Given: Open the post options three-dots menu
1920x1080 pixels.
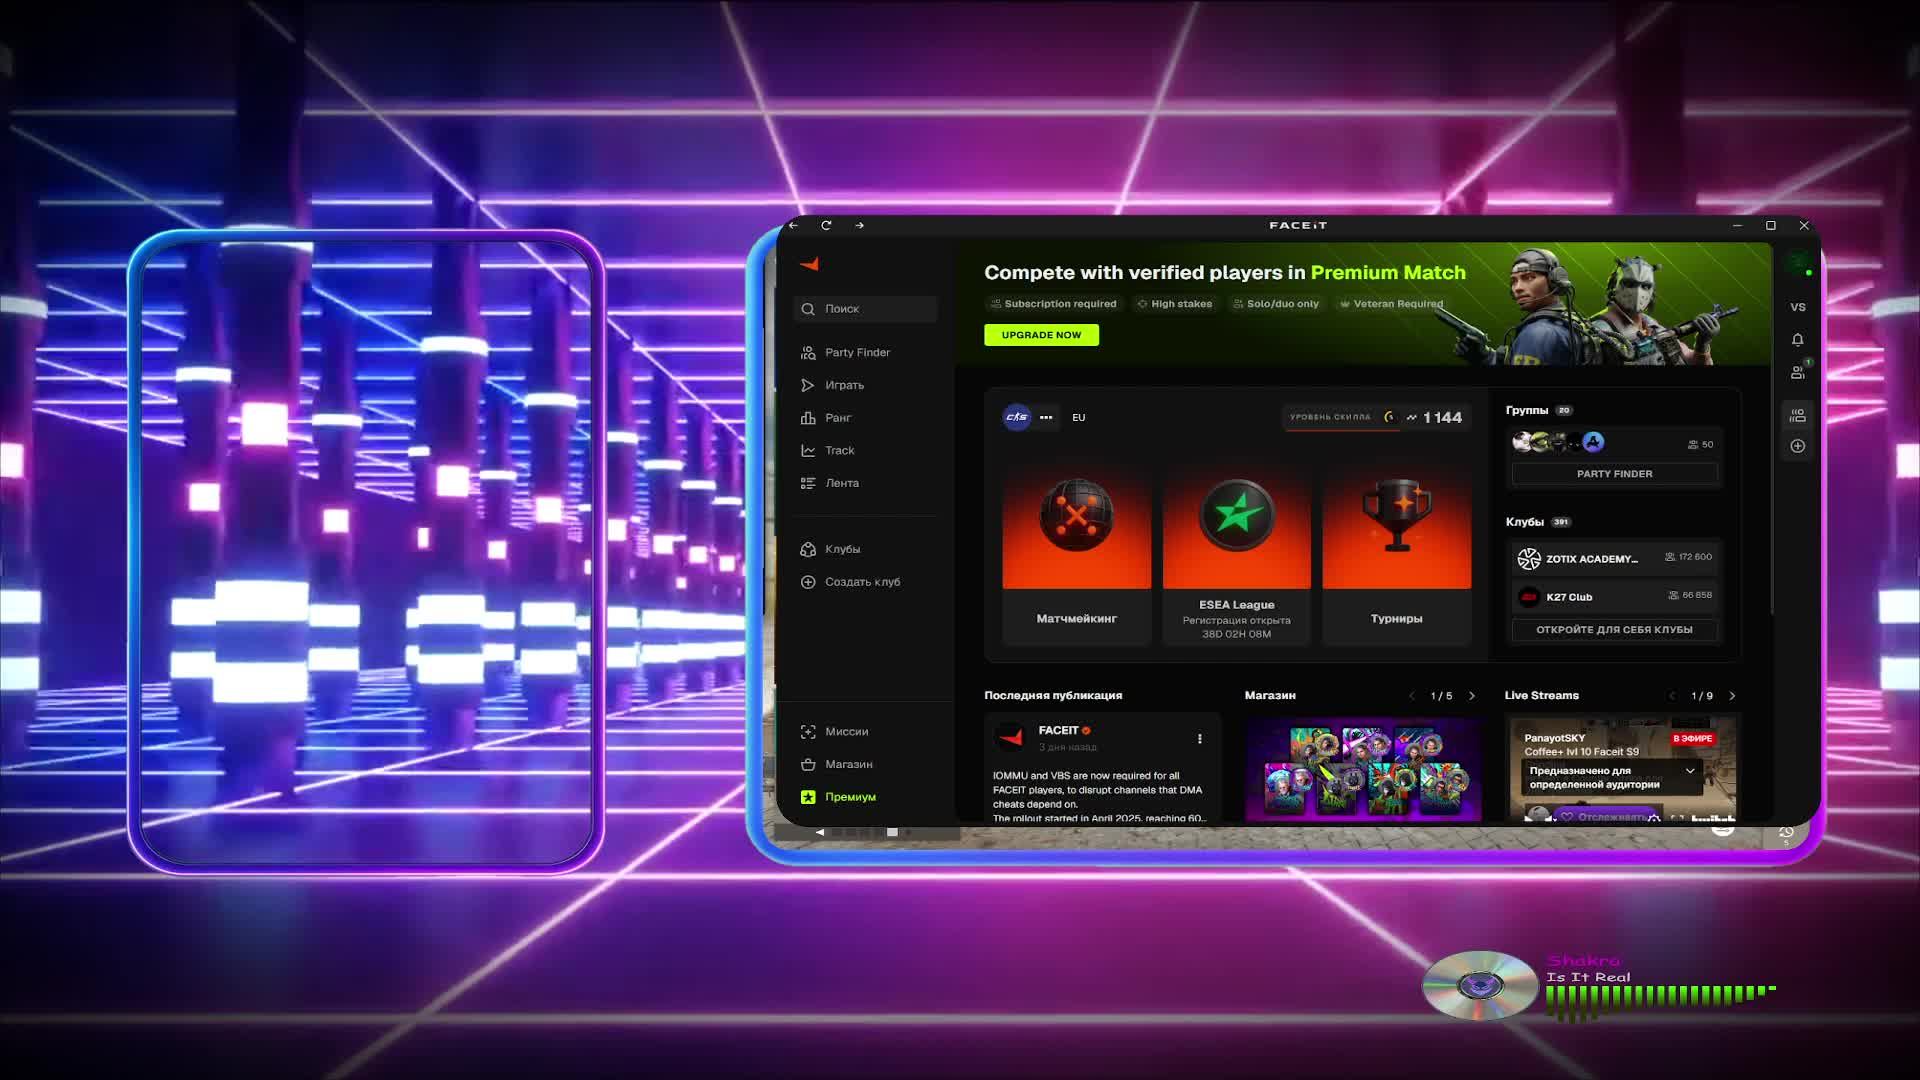Looking at the screenshot, I should (1200, 739).
